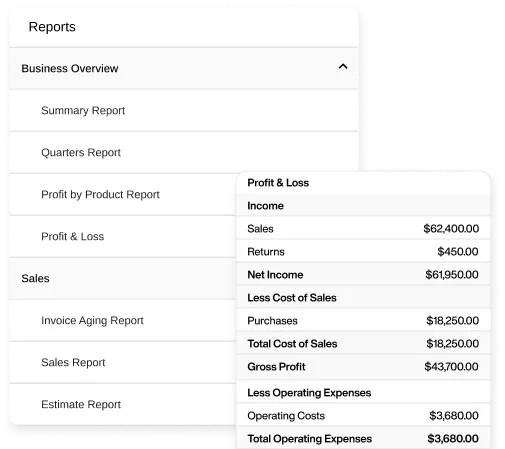Click the Total Cost of Sales $18,250.00 value
The image size is (505, 449).
[452, 344]
